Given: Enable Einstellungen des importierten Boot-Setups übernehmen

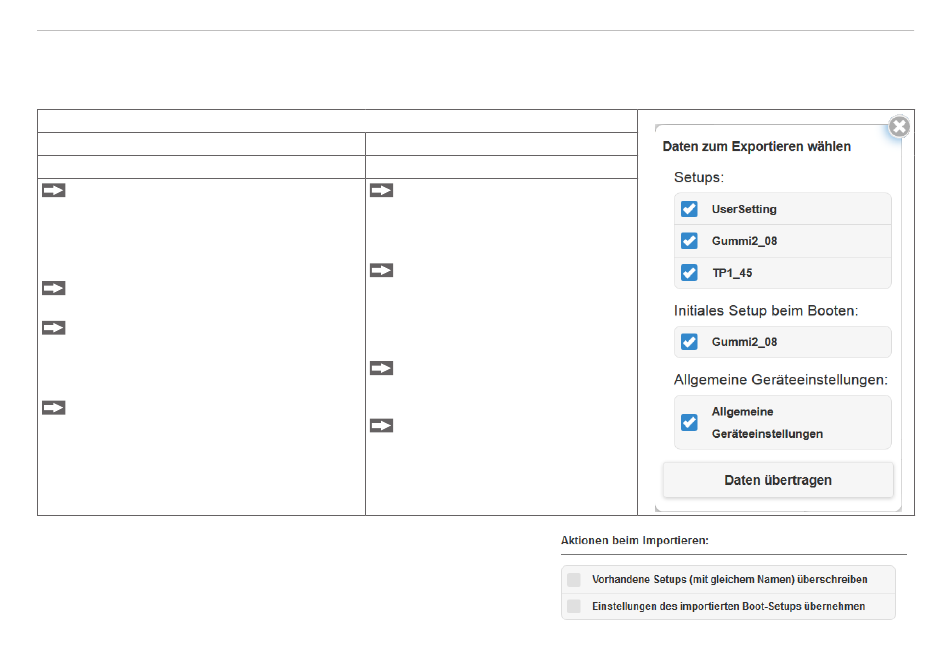Looking at the screenshot, I should [574, 606].
